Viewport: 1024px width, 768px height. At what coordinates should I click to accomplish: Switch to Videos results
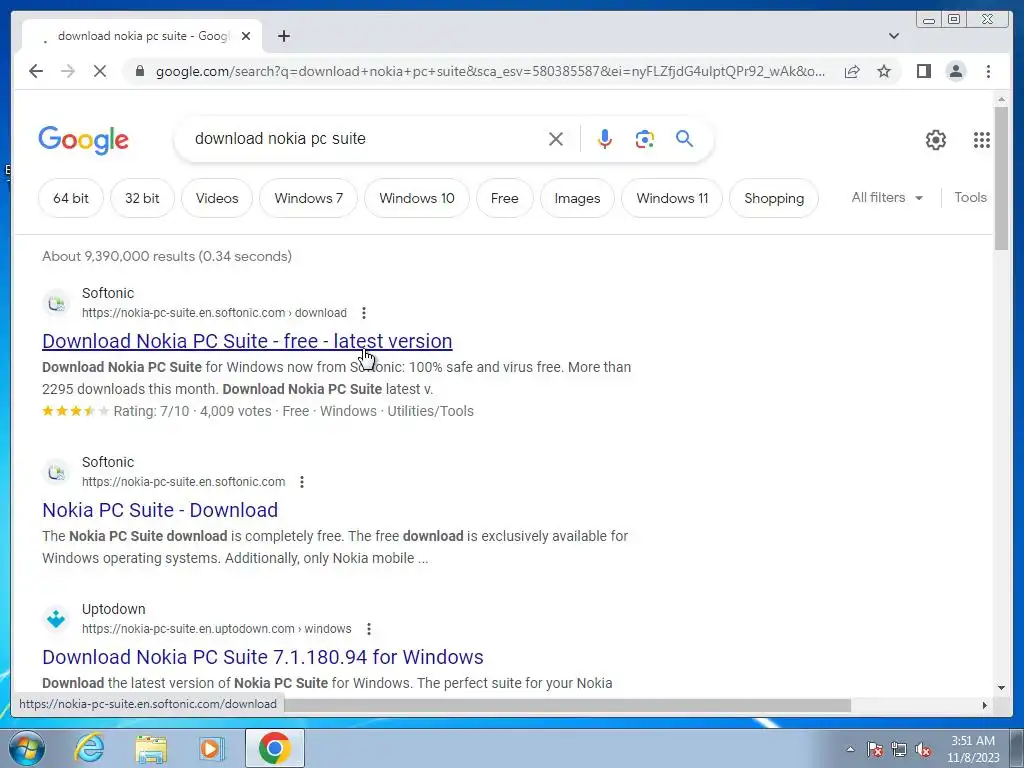click(x=217, y=198)
